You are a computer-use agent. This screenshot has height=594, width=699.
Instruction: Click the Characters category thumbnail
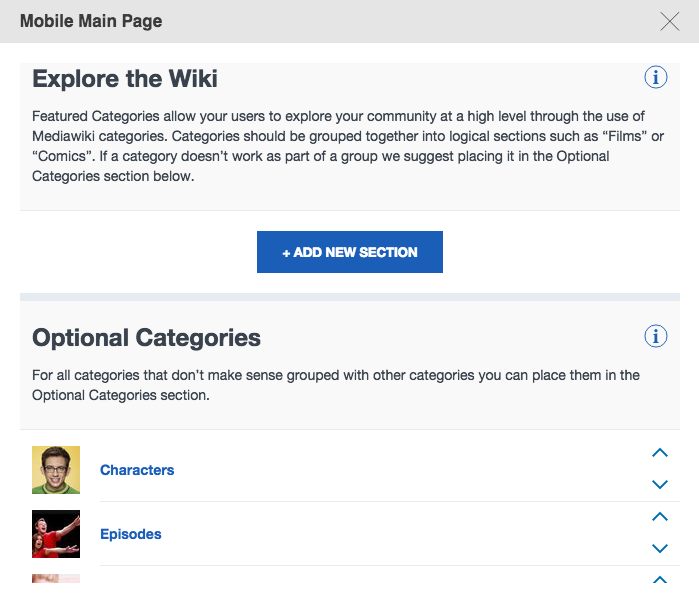[56, 470]
